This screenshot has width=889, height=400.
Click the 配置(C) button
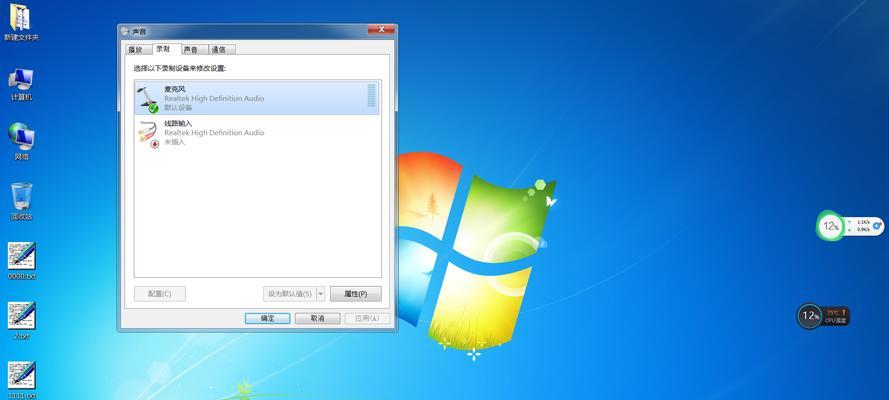point(159,293)
